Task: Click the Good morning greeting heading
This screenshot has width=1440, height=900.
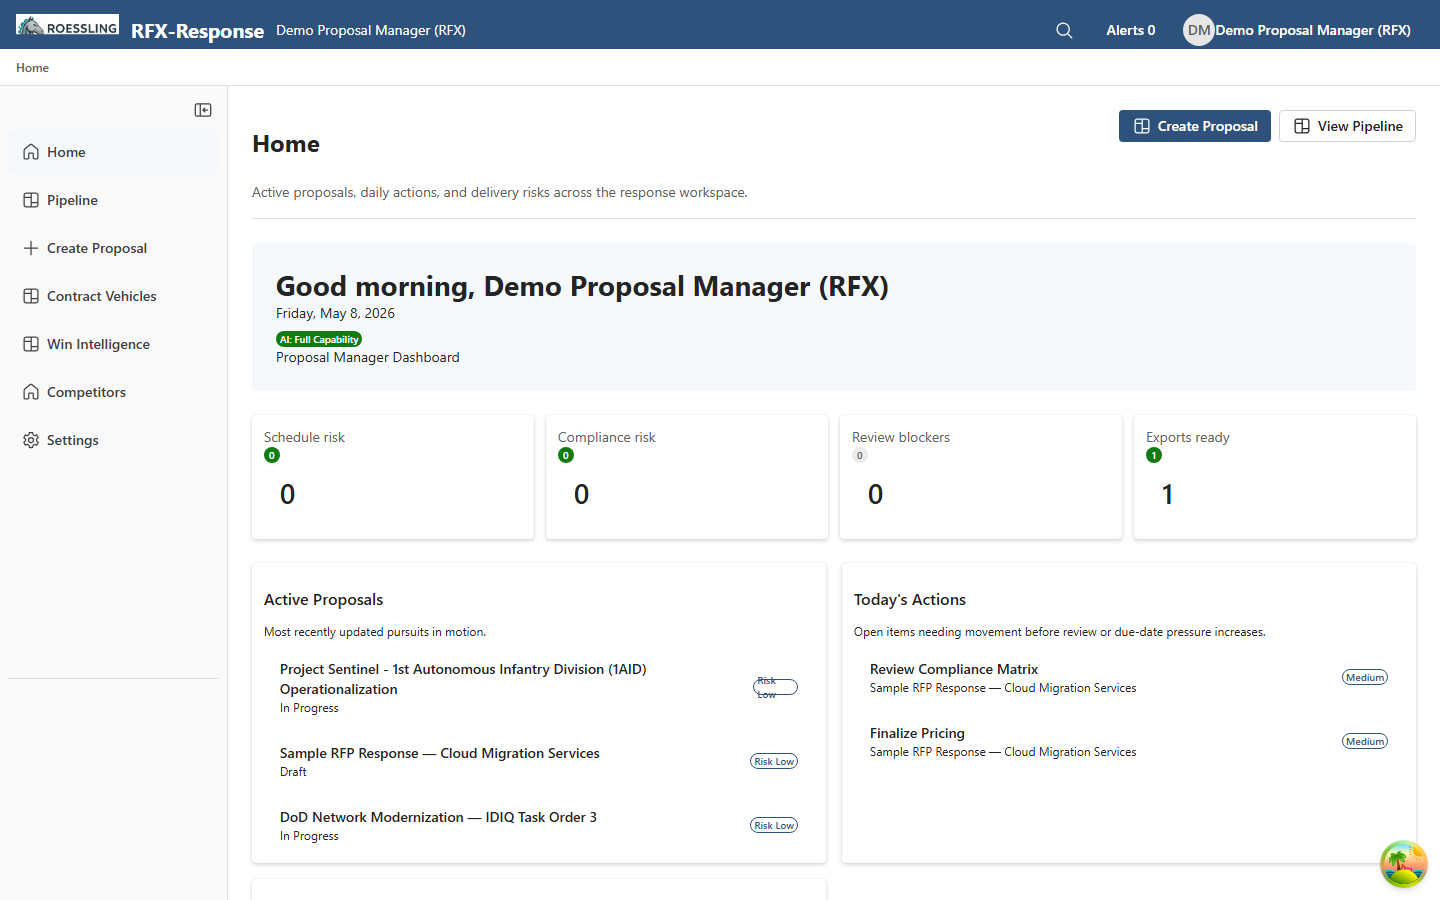Action: [582, 286]
